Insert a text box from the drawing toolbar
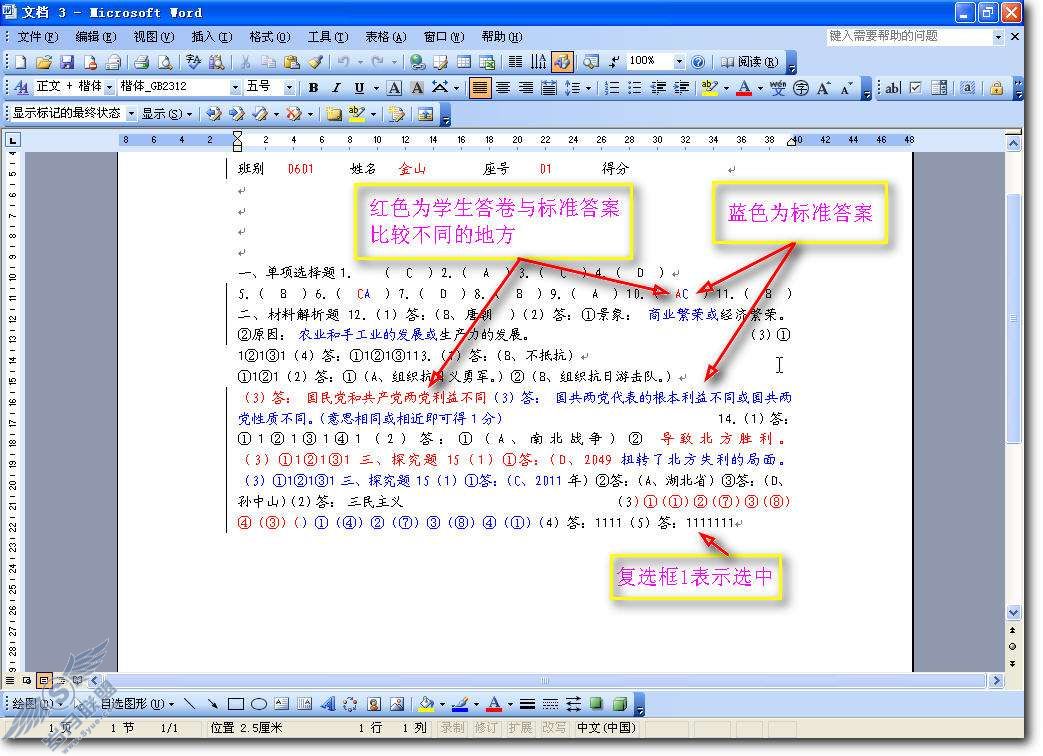1043x756 pixels. click(x=281, y=703)
